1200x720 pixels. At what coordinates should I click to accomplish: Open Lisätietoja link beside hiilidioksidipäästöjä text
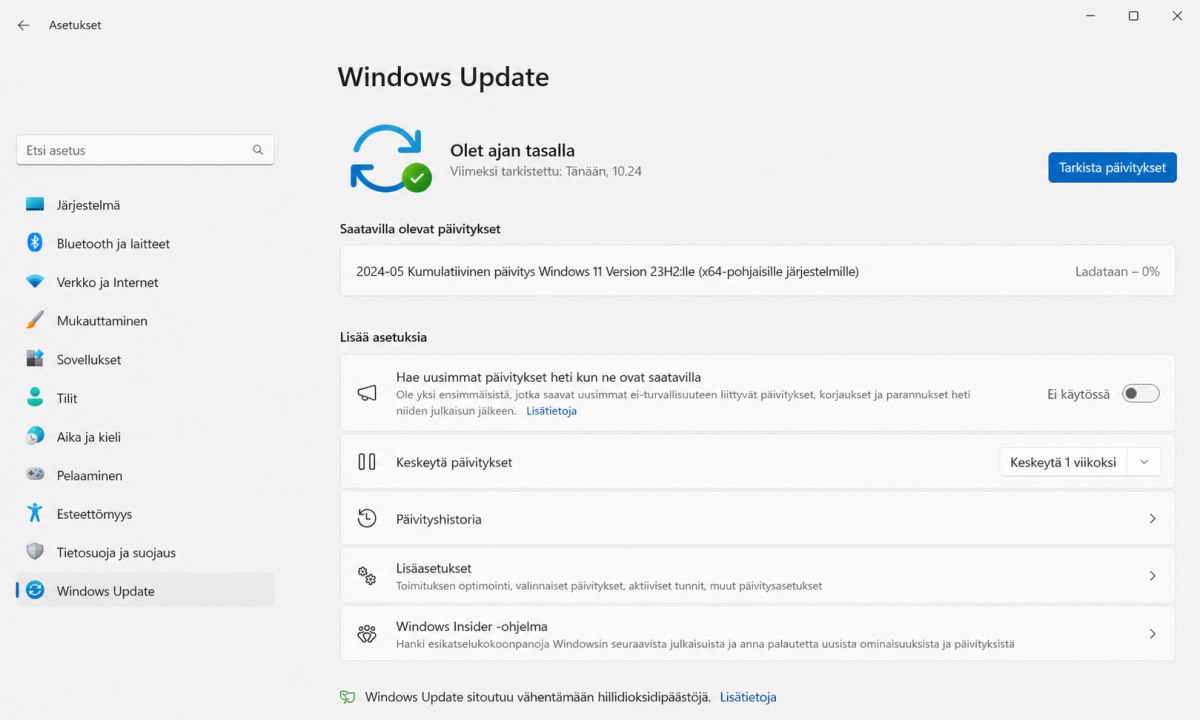pyautogui.click(x=748, y=697)
